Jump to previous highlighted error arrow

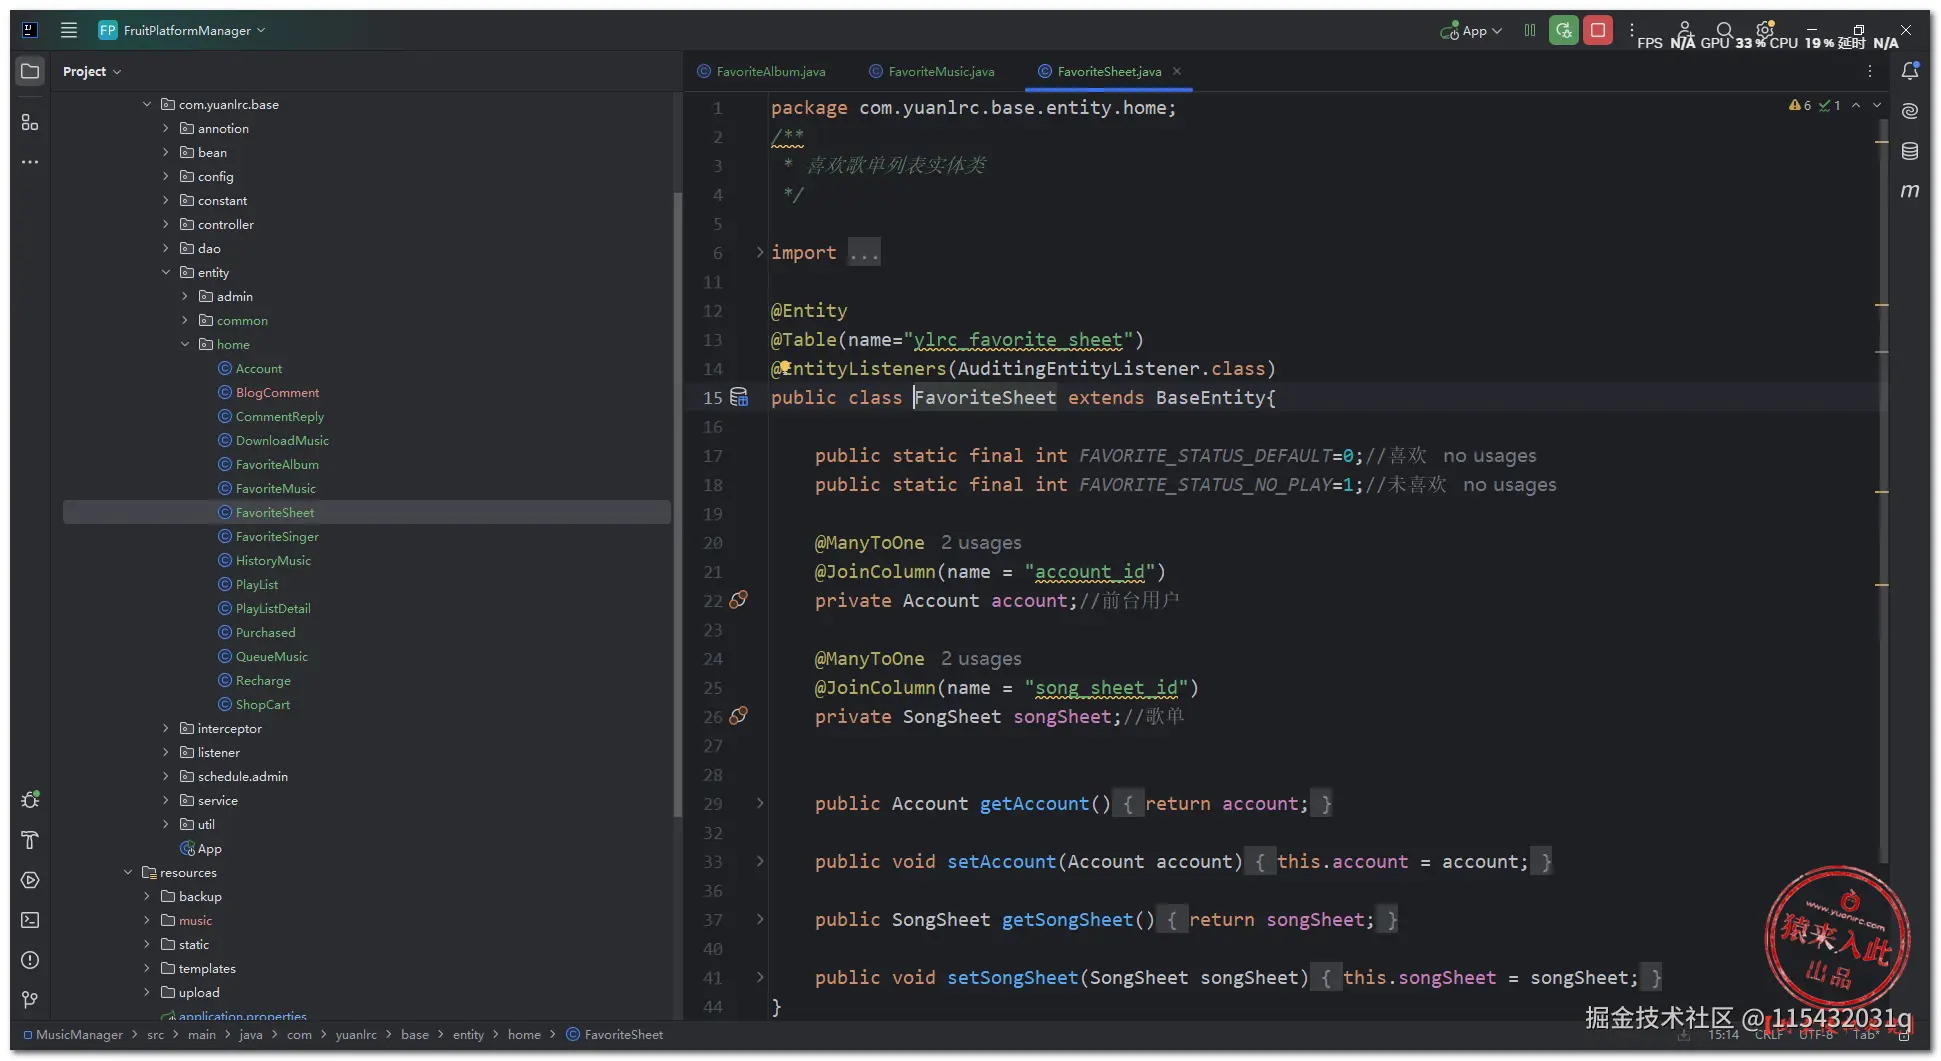[x=1856, y=105]
